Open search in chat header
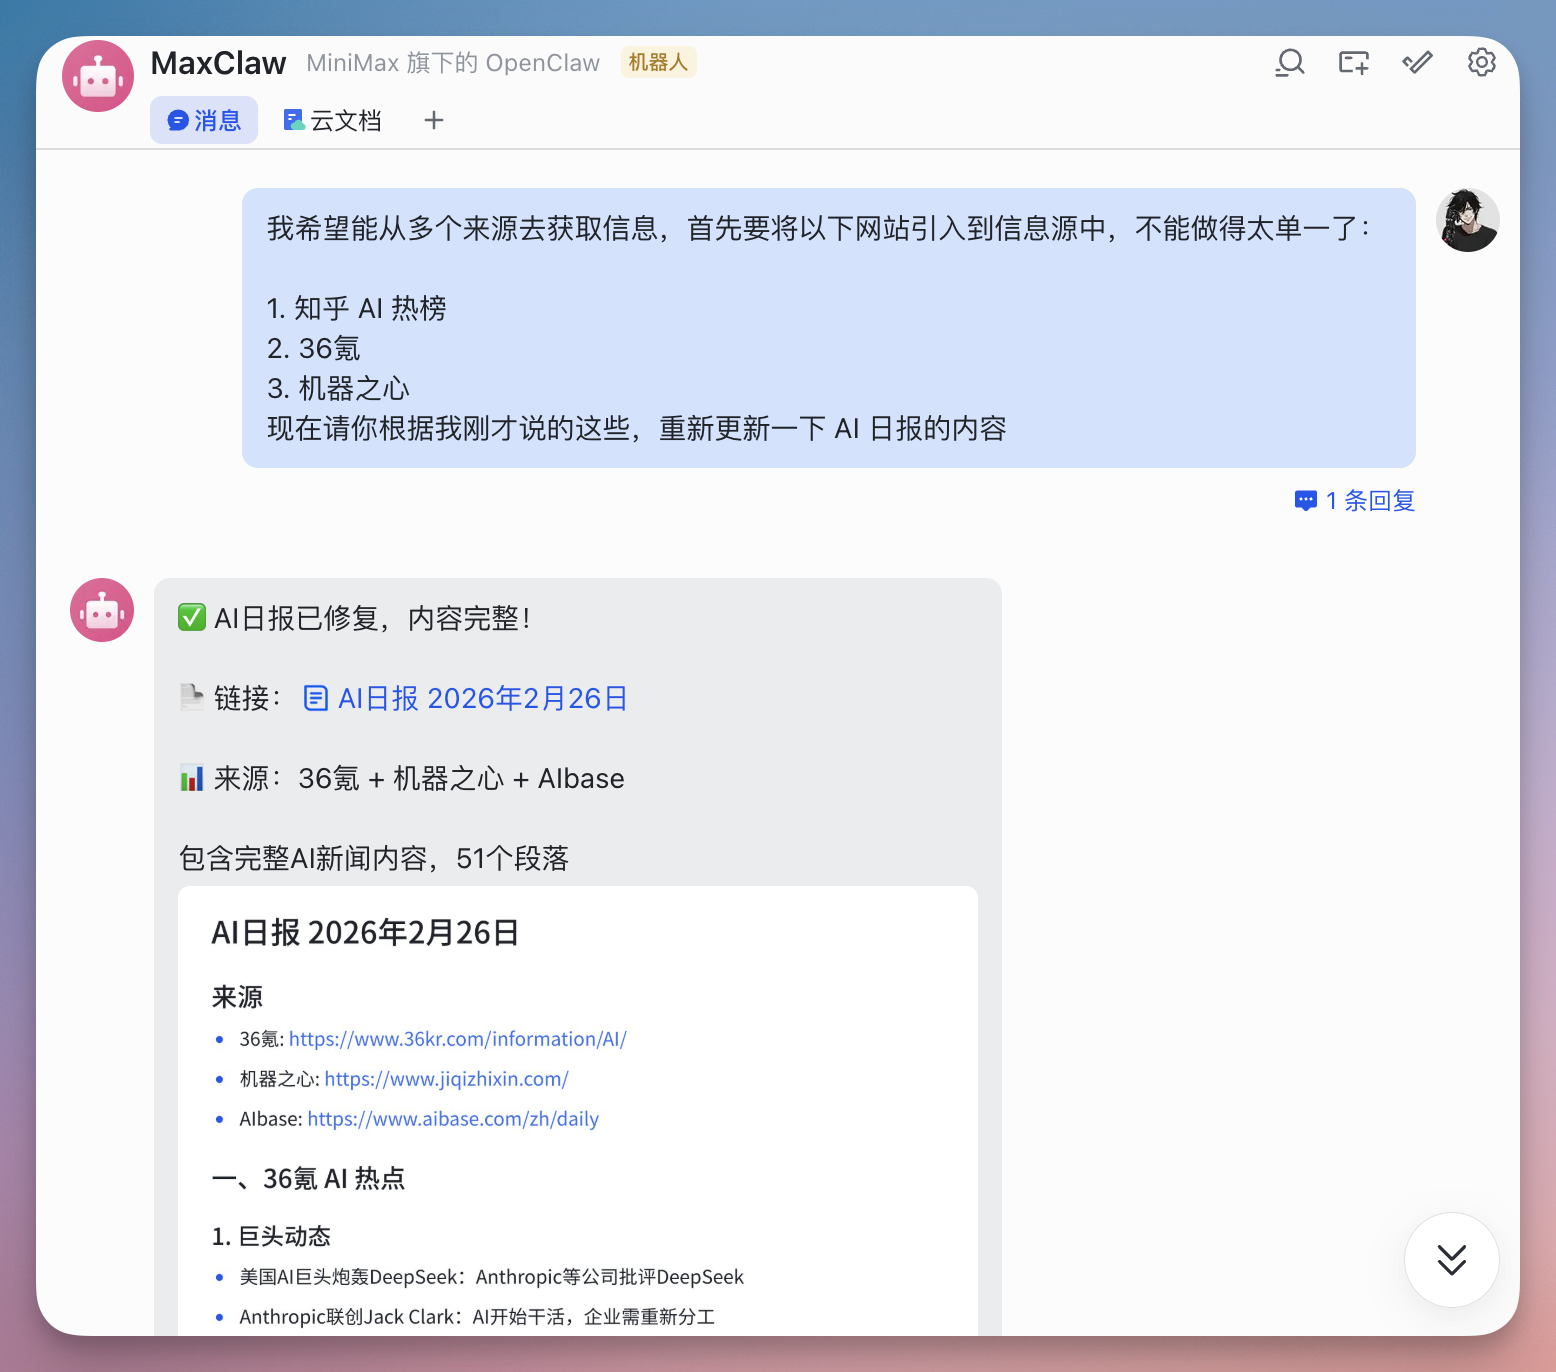This screenshot has height=1372, width=1556. pyautogui.click(x=1290, y=63)
